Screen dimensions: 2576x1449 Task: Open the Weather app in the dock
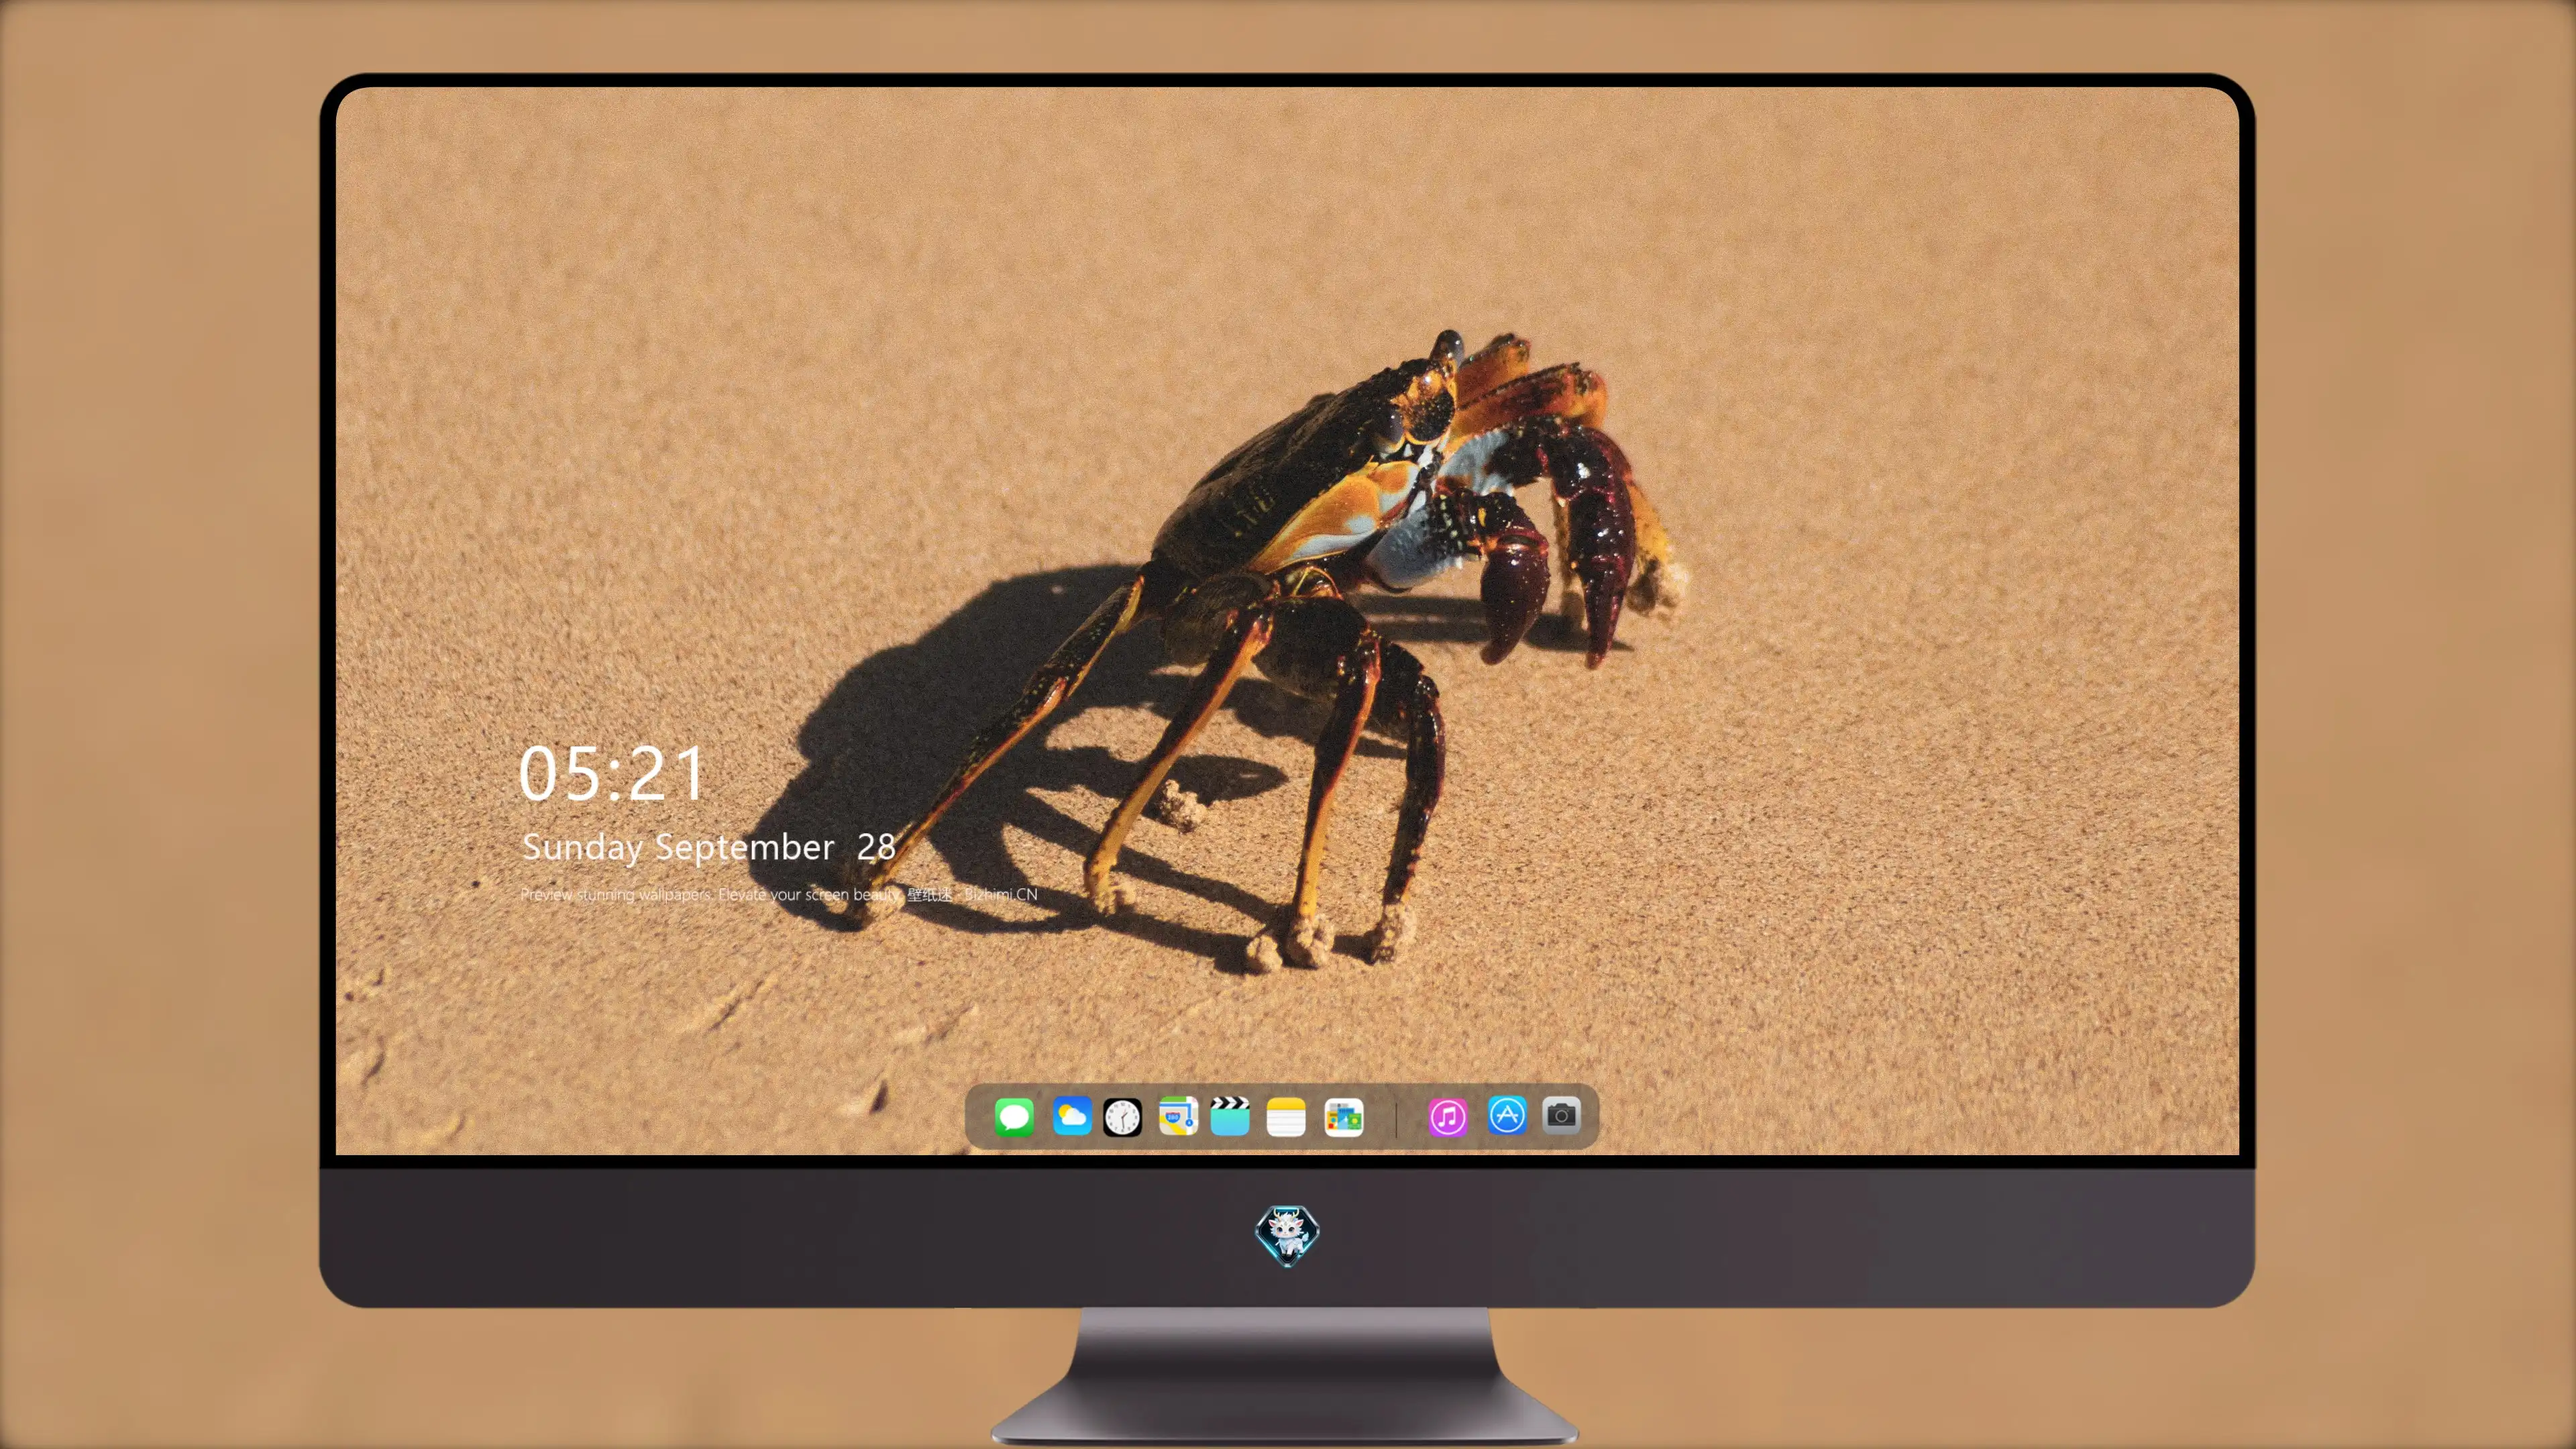click(x=1072, y=1116)
